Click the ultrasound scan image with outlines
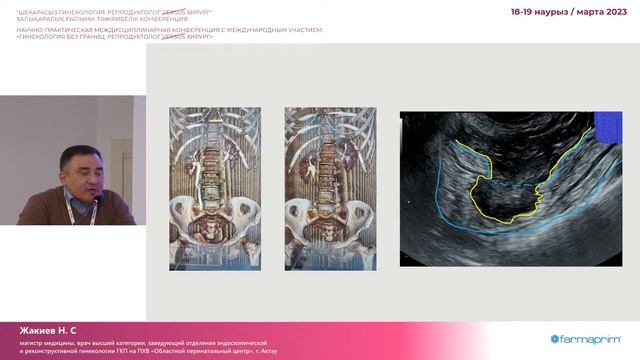The width and height of the screenshot is (640, 360). 511,189
